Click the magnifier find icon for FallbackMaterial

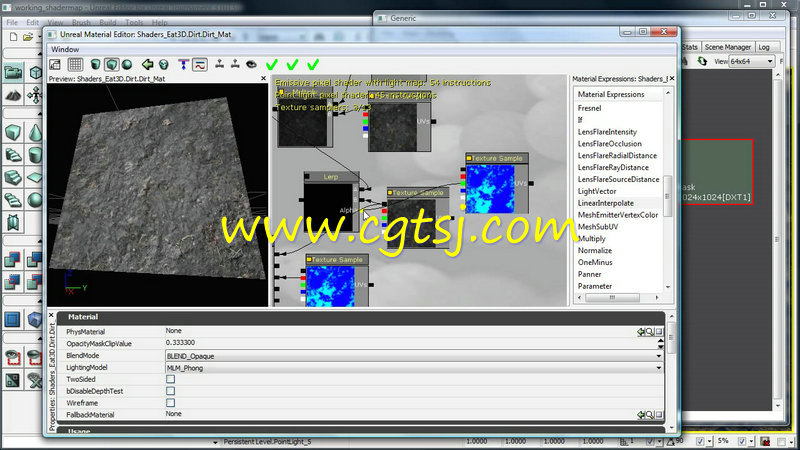tap(649, 415)
